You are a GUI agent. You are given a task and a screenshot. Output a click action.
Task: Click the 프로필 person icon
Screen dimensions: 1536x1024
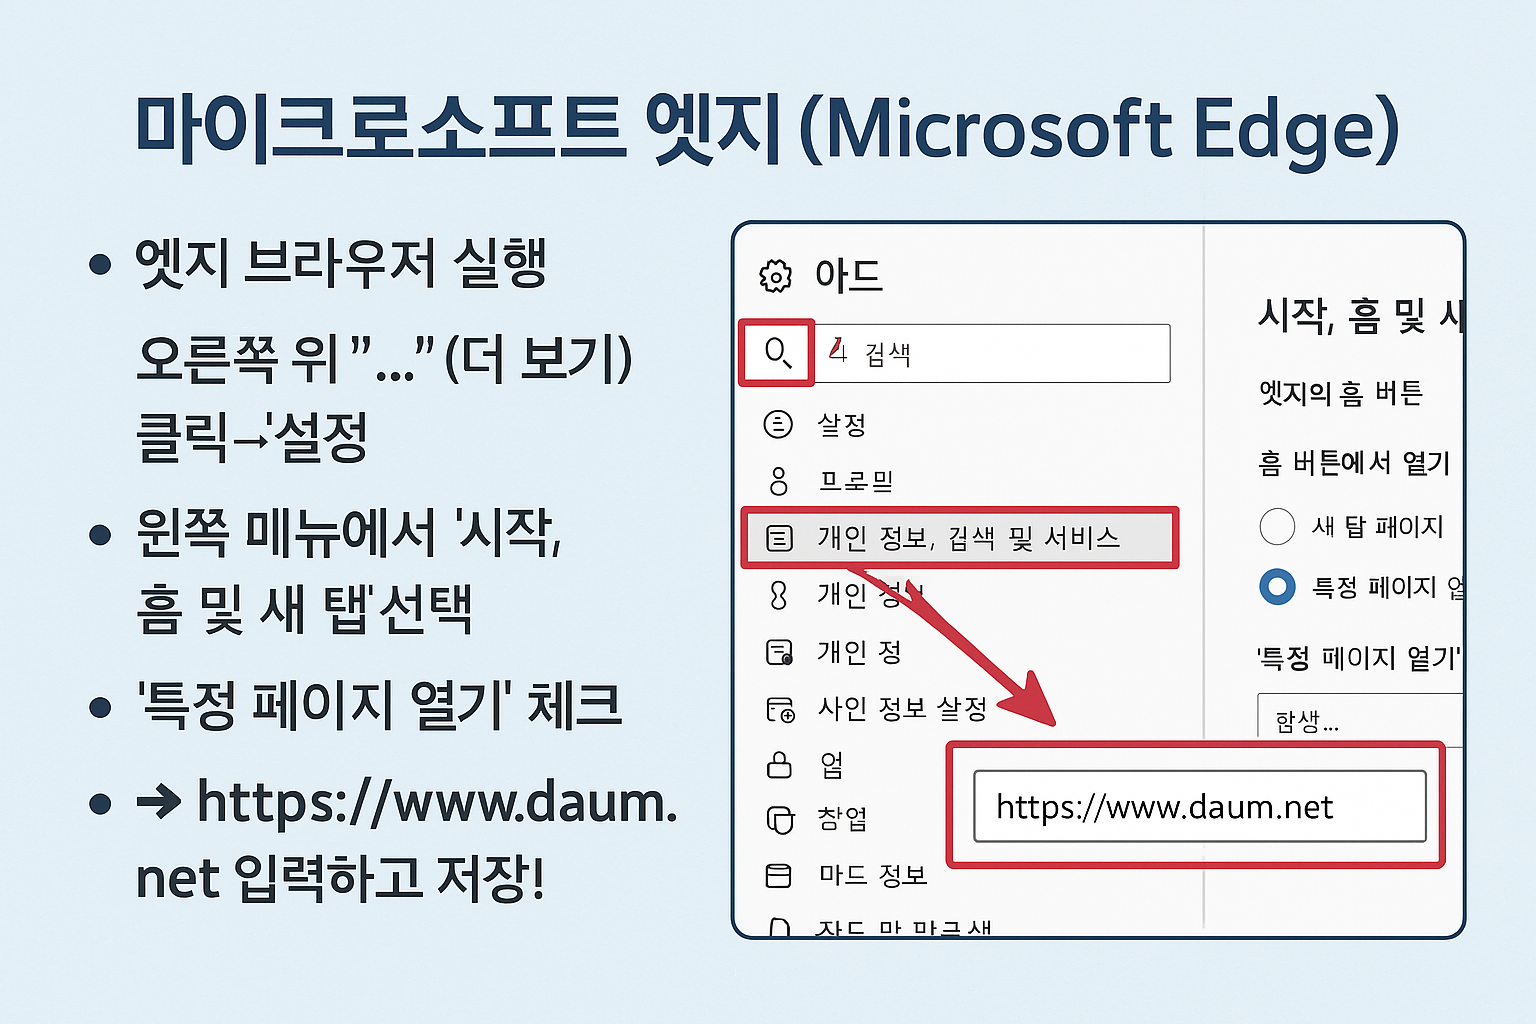point(779,481)
